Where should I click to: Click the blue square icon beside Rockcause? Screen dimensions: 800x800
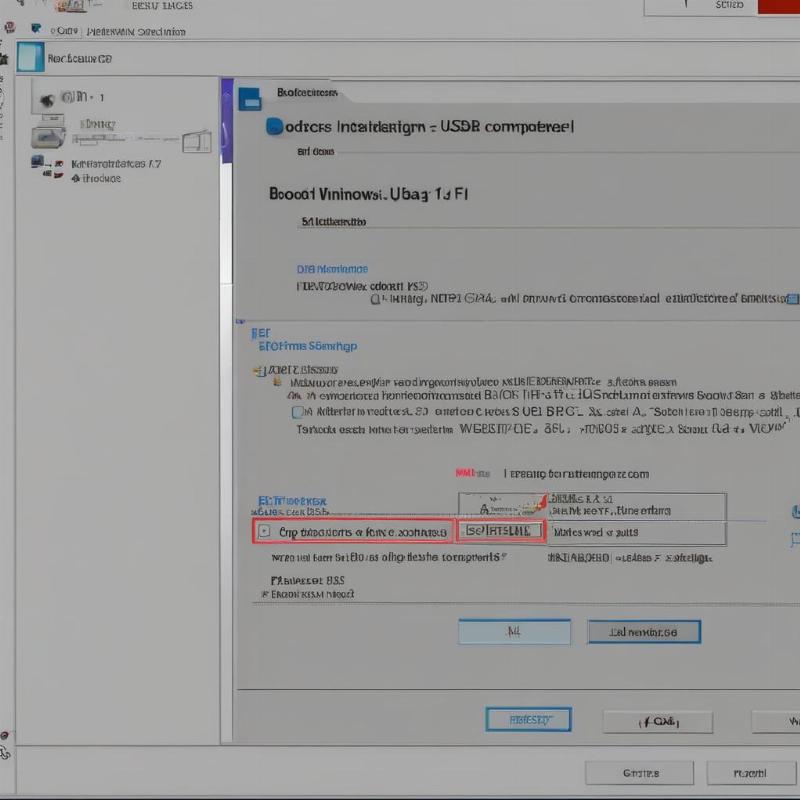[x=31, y=58]
